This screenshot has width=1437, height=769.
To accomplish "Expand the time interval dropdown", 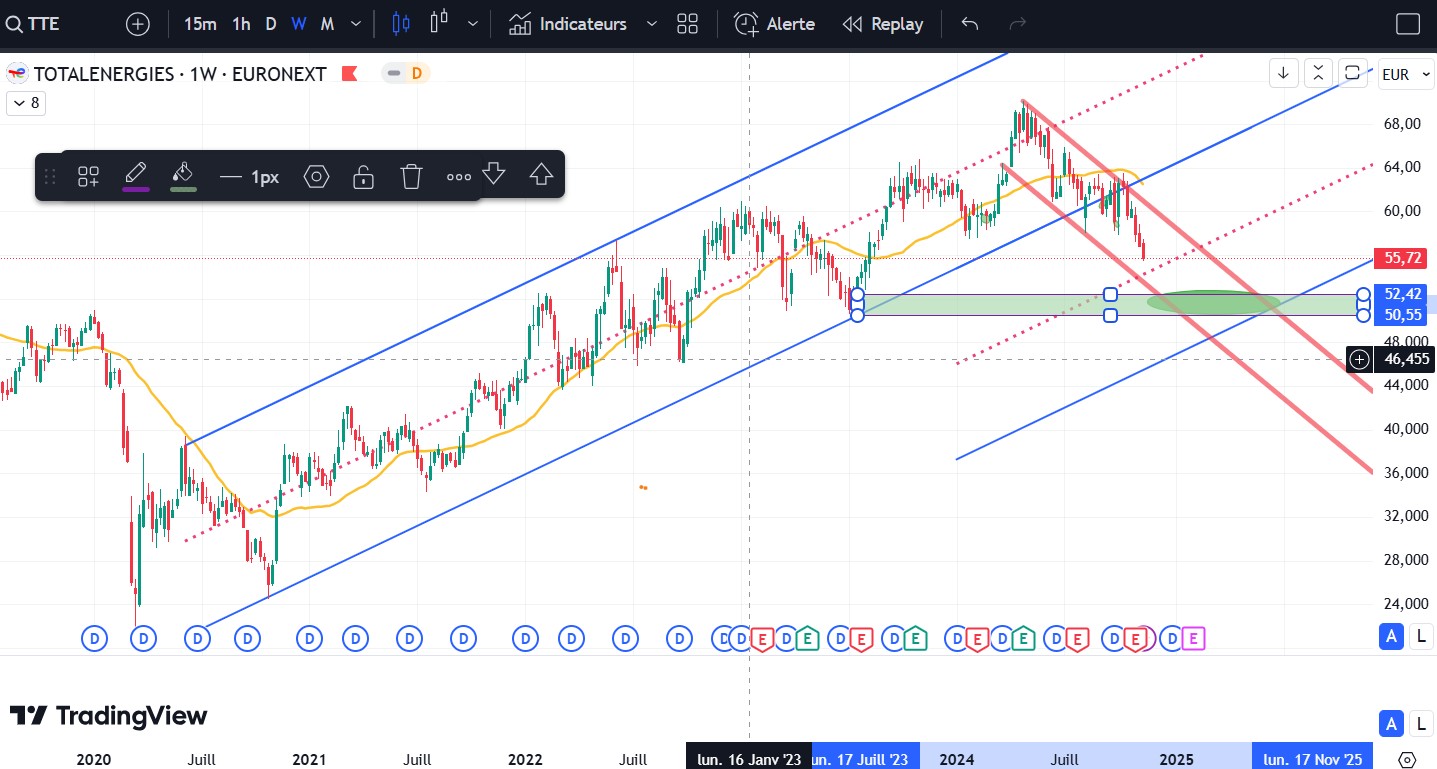I will coord(356,24).
